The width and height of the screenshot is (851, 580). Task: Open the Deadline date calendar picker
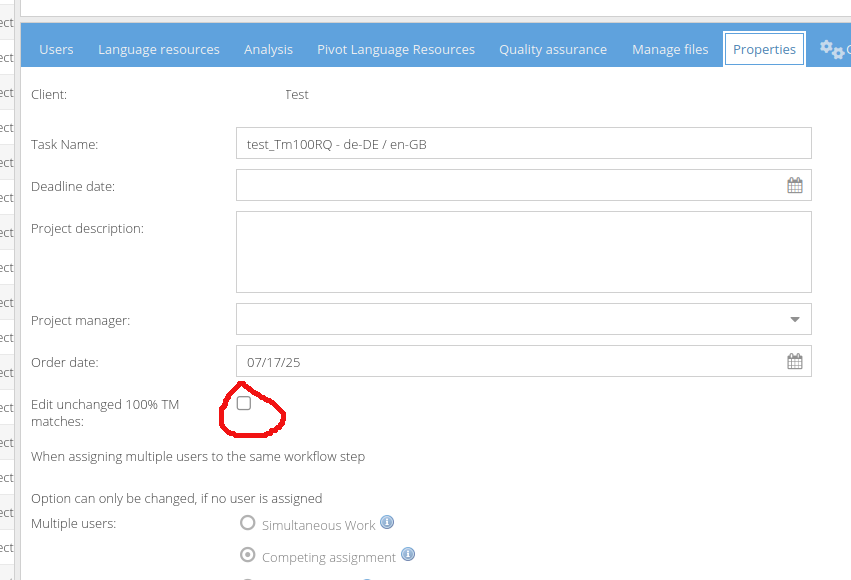point(795,185)
